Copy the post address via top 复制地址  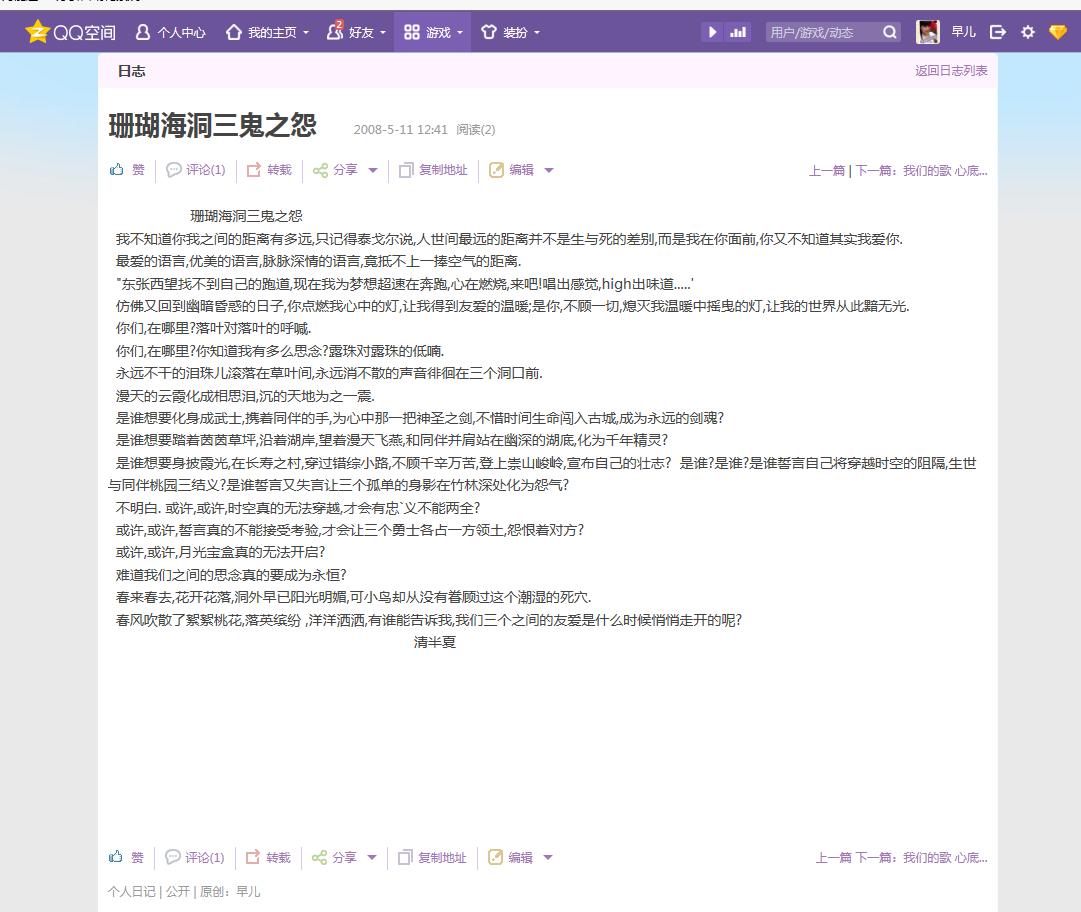[x=434, y=170]
